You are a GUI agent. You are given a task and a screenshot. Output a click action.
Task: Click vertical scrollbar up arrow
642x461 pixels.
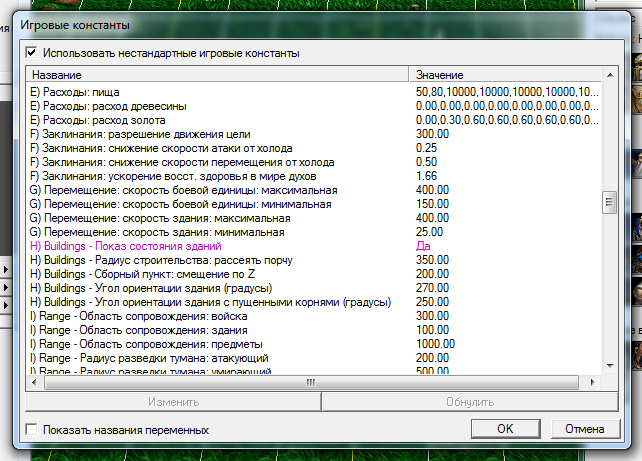point(610,75)
